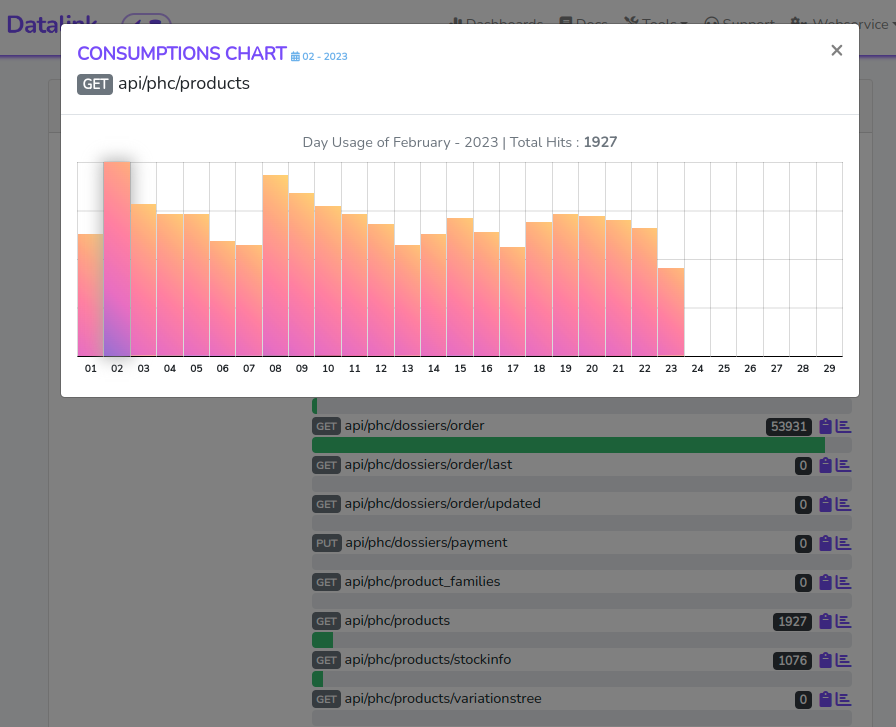Click clipboard icon for api/phc/dossiers/order
896x727 pixels.
(825, 426)
